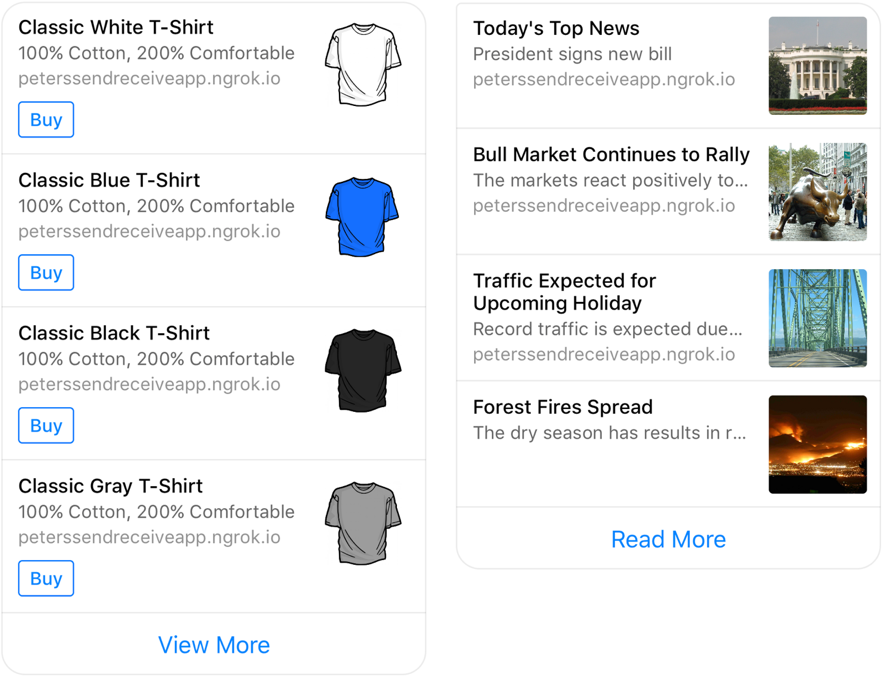Open Today's Top News headline
886x681 pixels.
click(x=556, y=28)
